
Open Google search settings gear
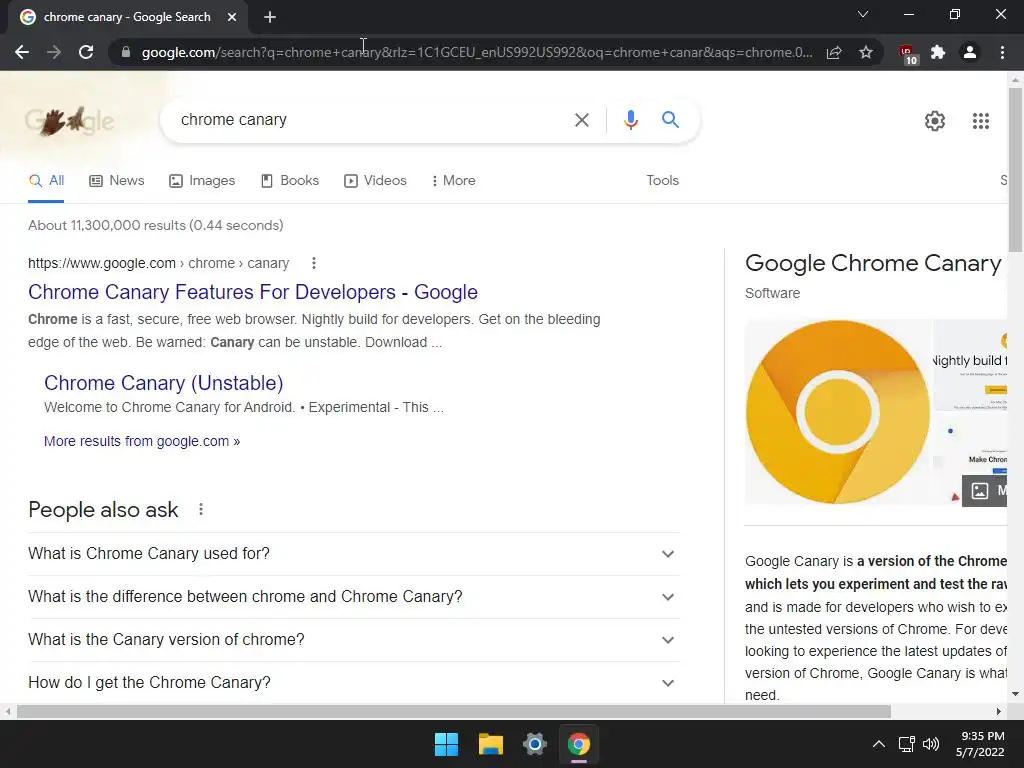[x=935, y=121]
